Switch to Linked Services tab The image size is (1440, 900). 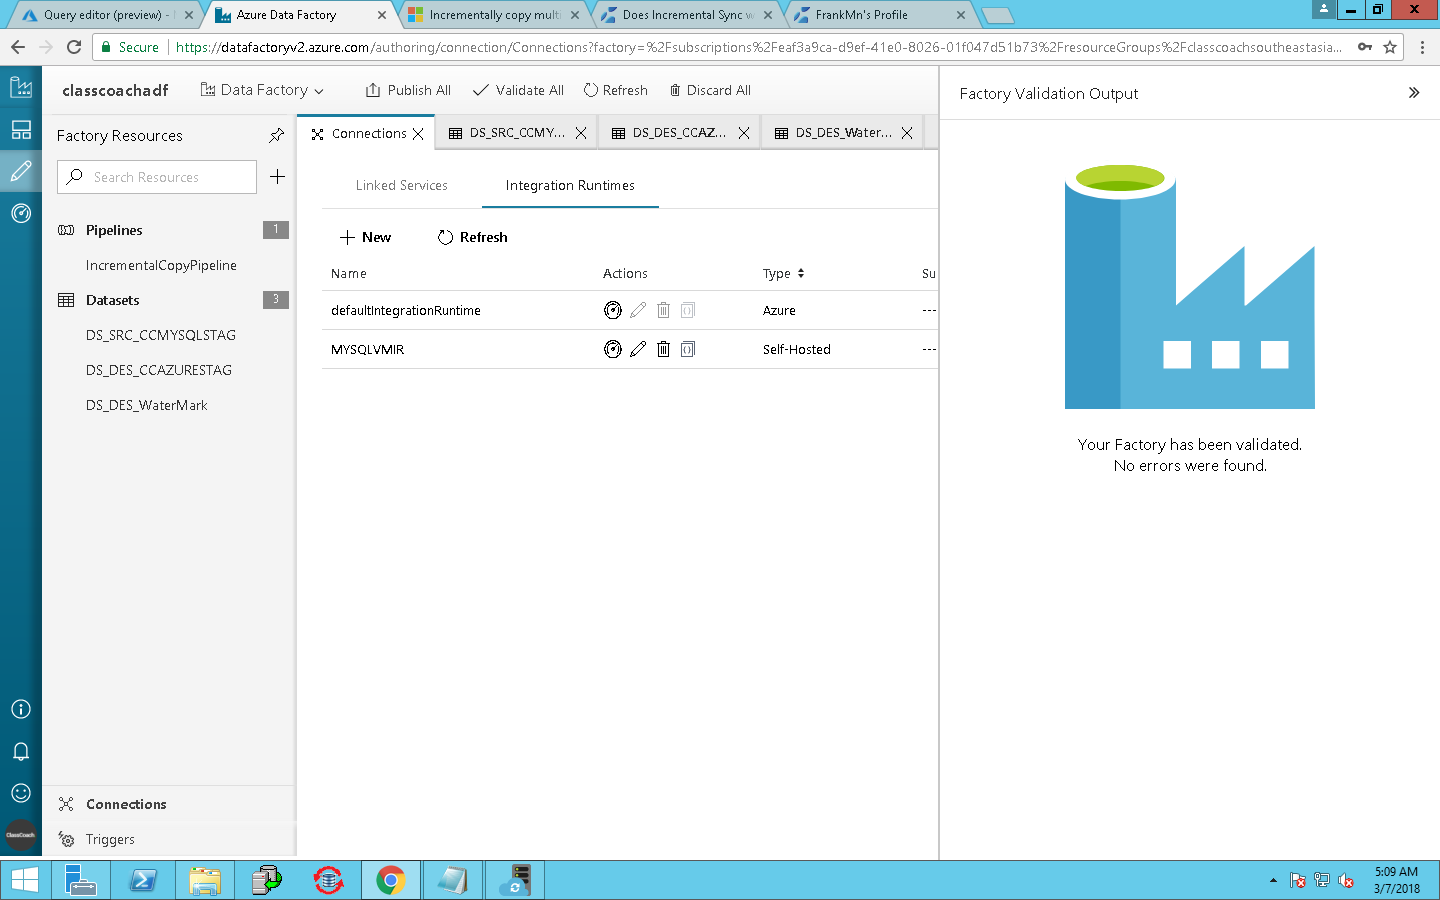pos(402,185)
